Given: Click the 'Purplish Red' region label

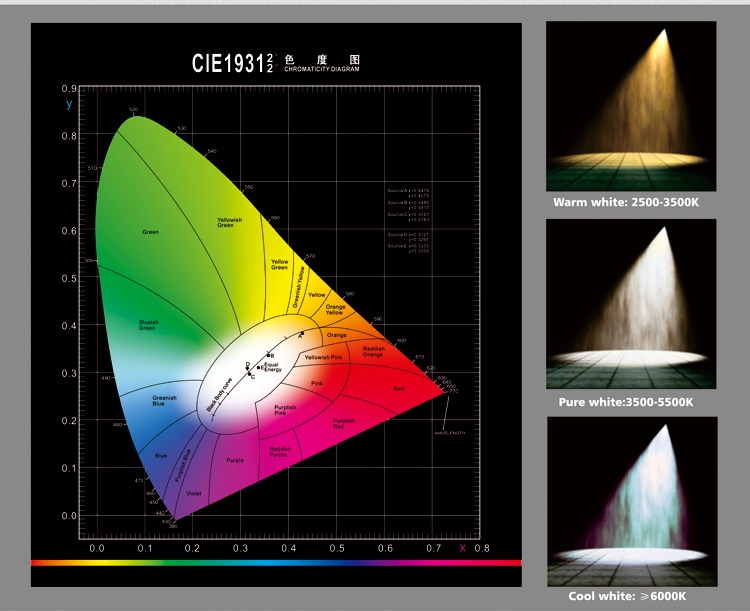Looking at the screenshot, I should click(343, 423).
